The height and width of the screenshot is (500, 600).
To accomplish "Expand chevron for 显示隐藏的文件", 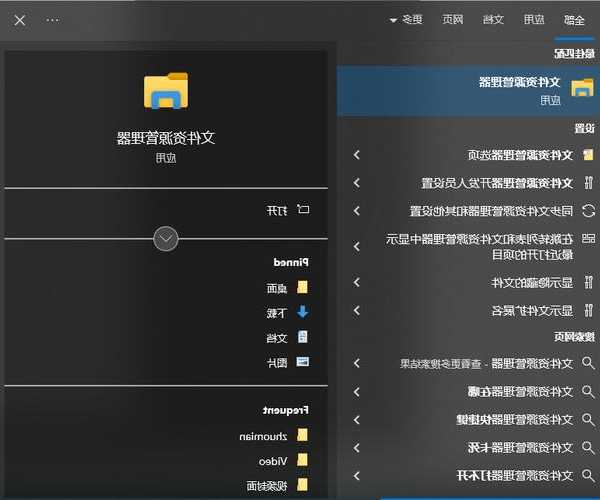I will coord(357,282).
